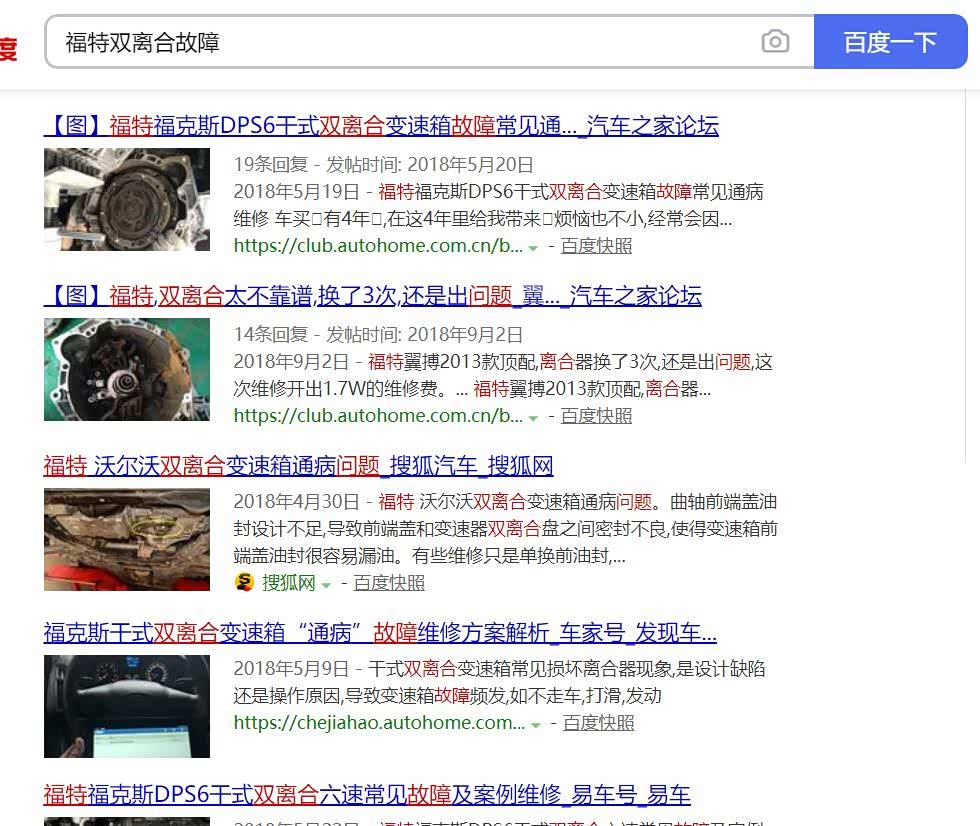
Task: Expand dropdown arrow beside chejiahao.autohome.com URL
Action: (x=536, y=724)
